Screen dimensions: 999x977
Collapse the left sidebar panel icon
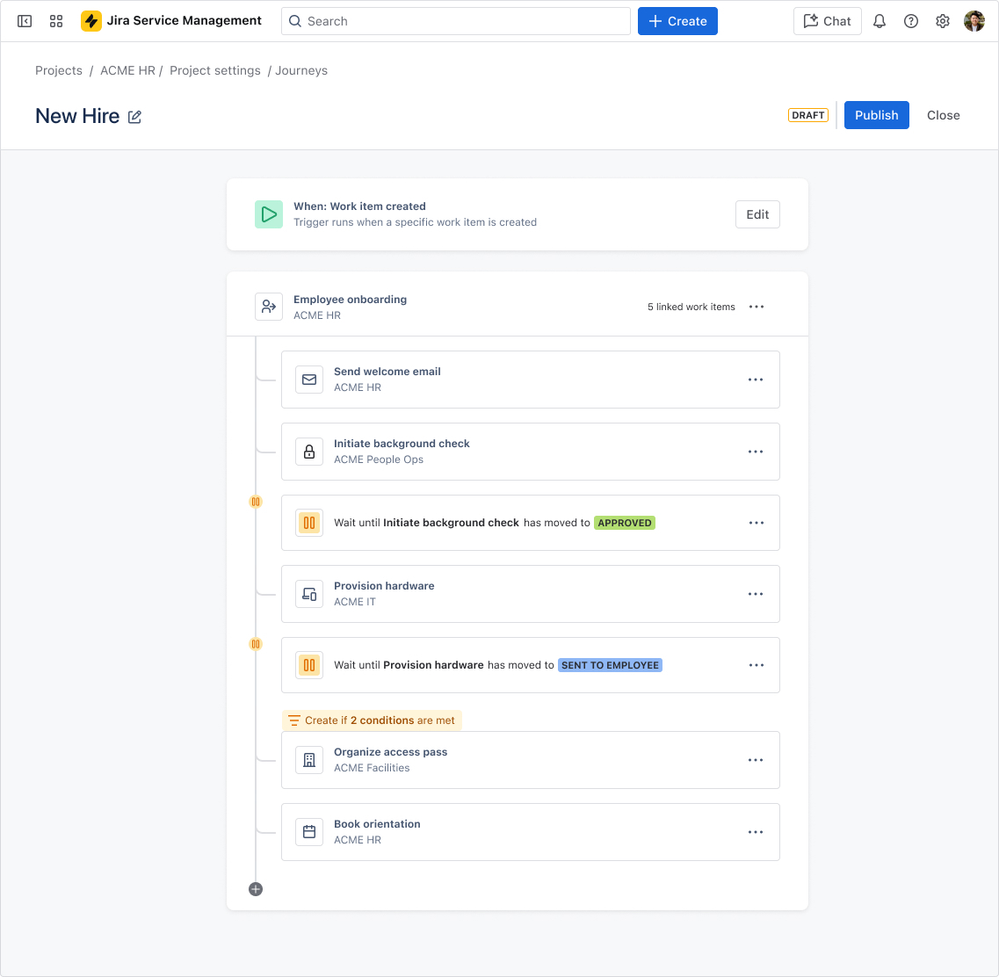click(x=25, y=21)
